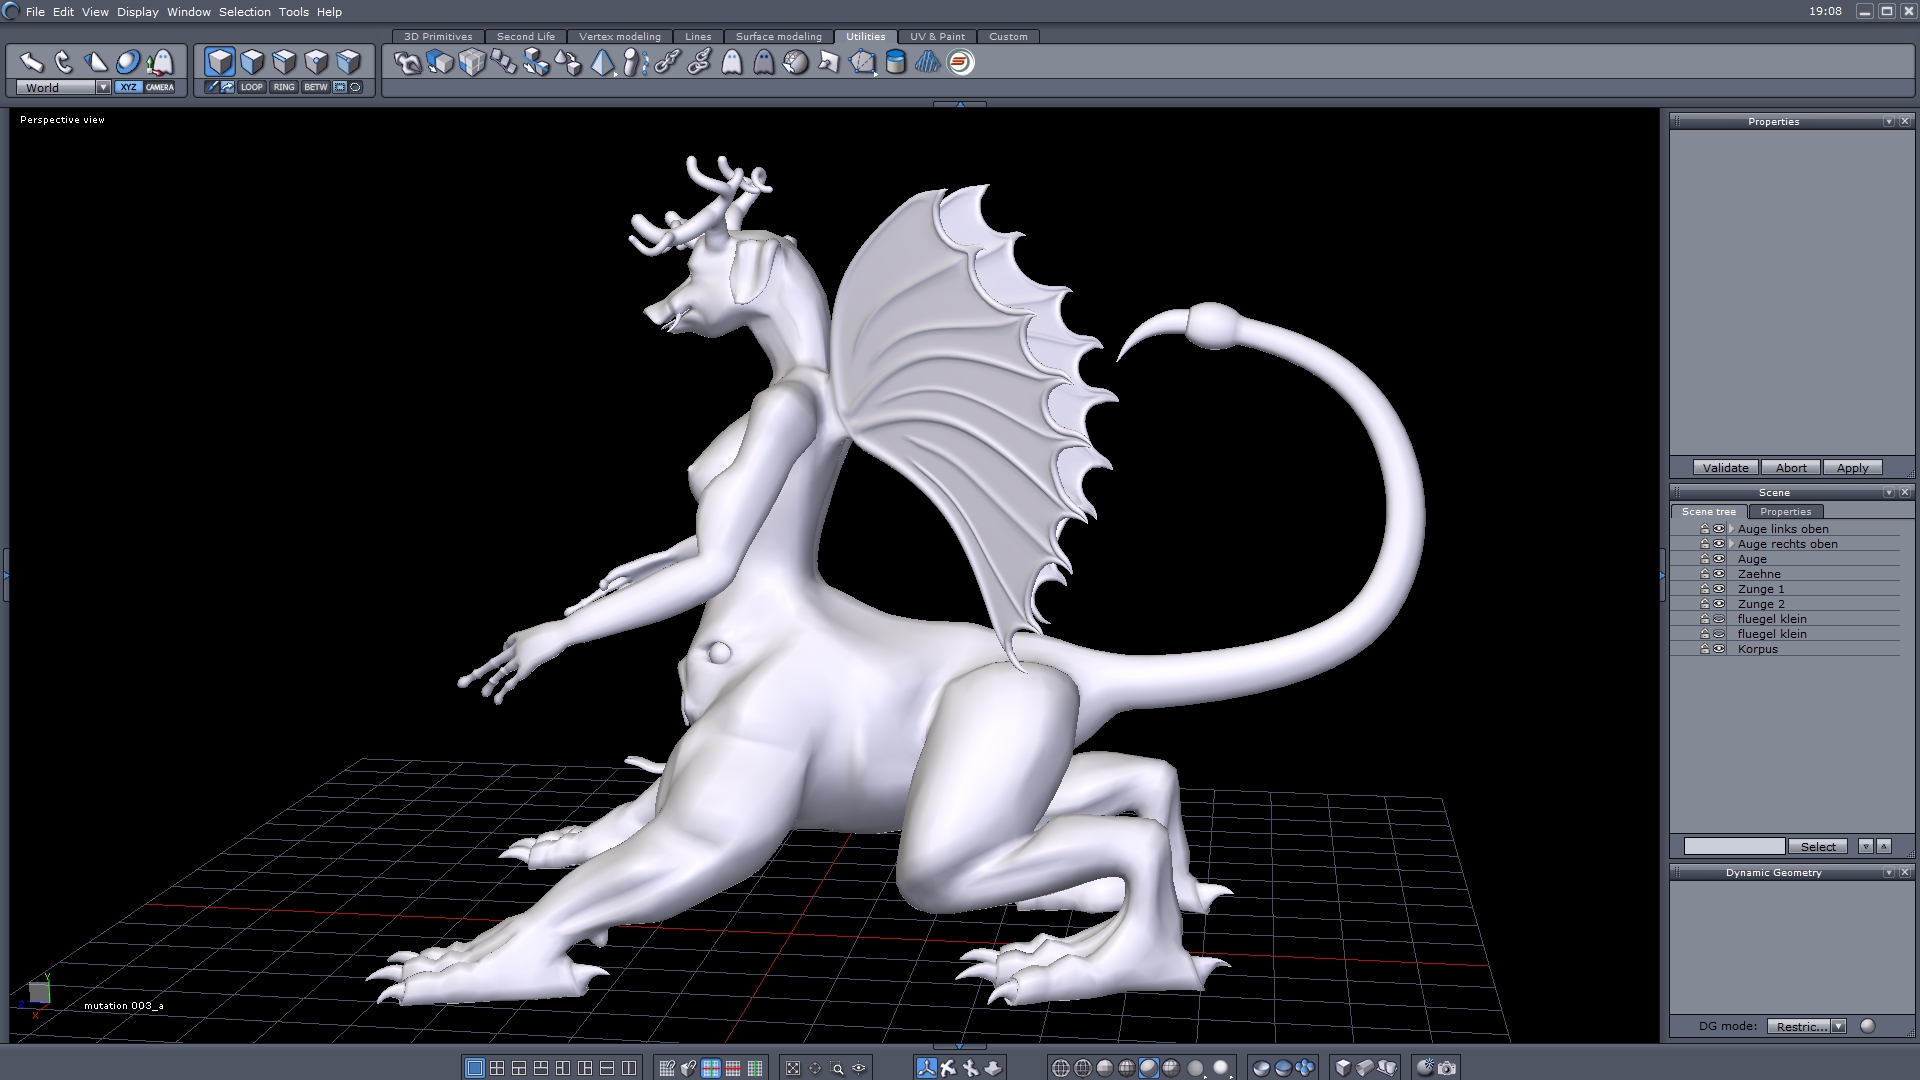Click the Scene panel search input field
Viewport: 1920px width, 1080px height.
click(x=1734, y=846)
